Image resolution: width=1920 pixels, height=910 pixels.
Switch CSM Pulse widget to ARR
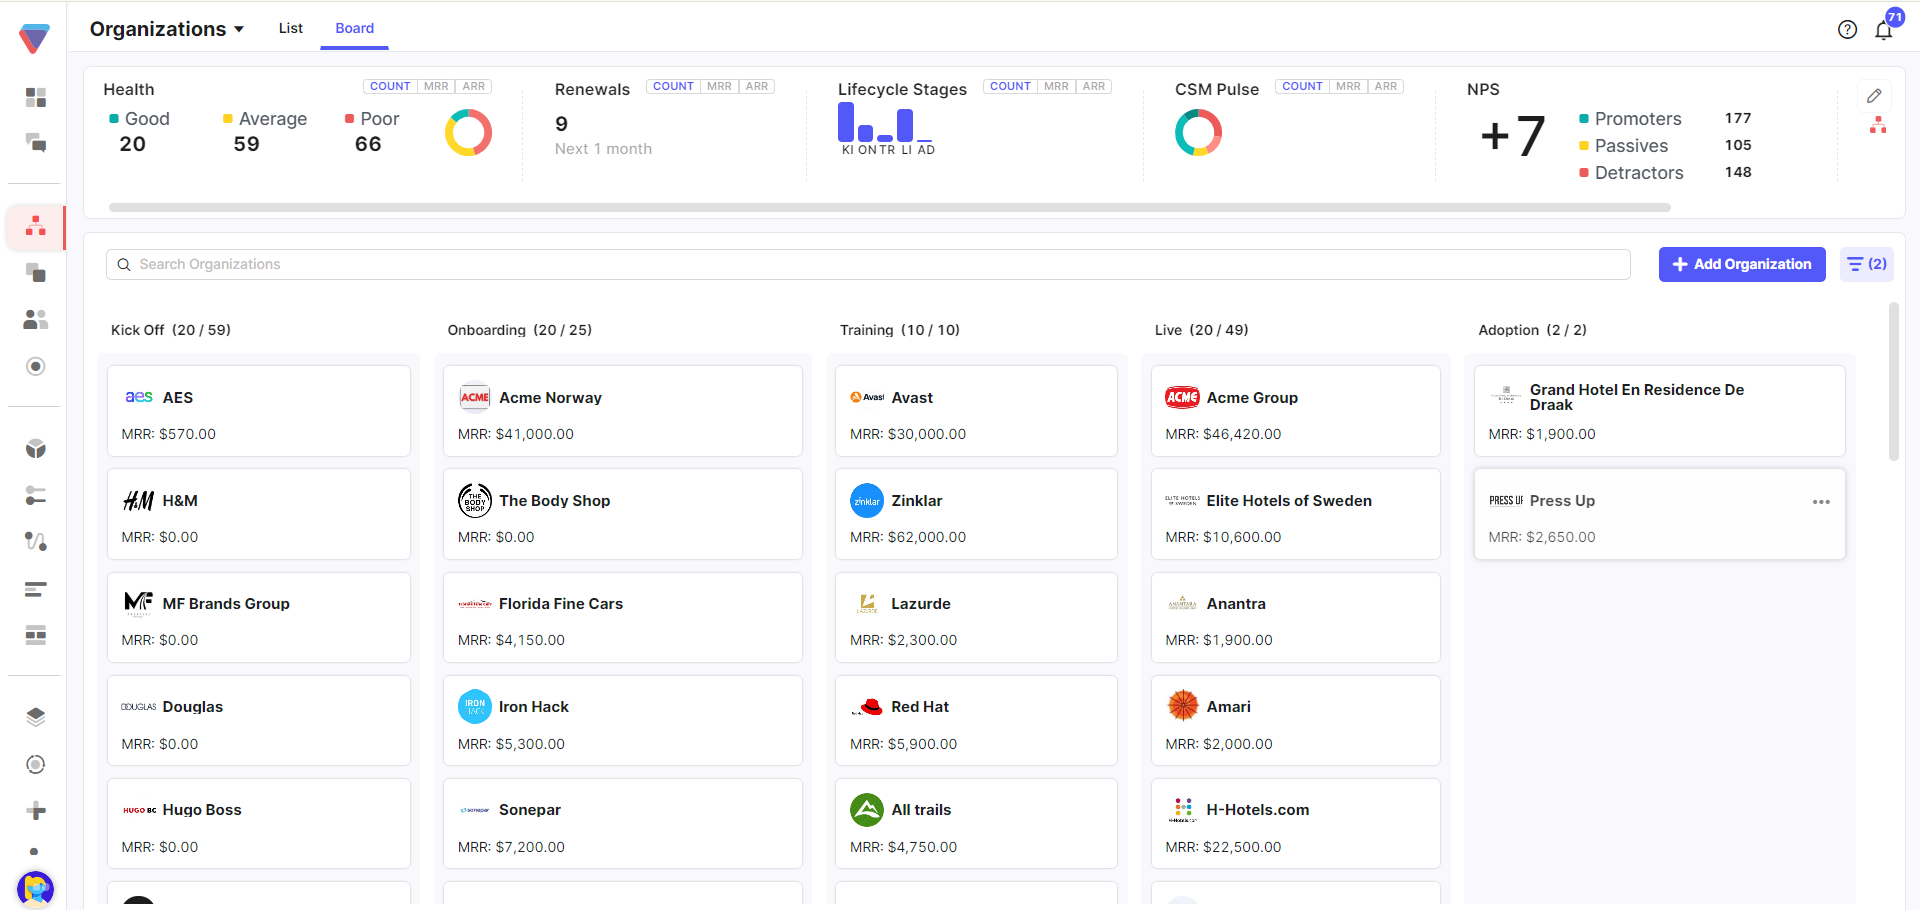point(1386,87)
